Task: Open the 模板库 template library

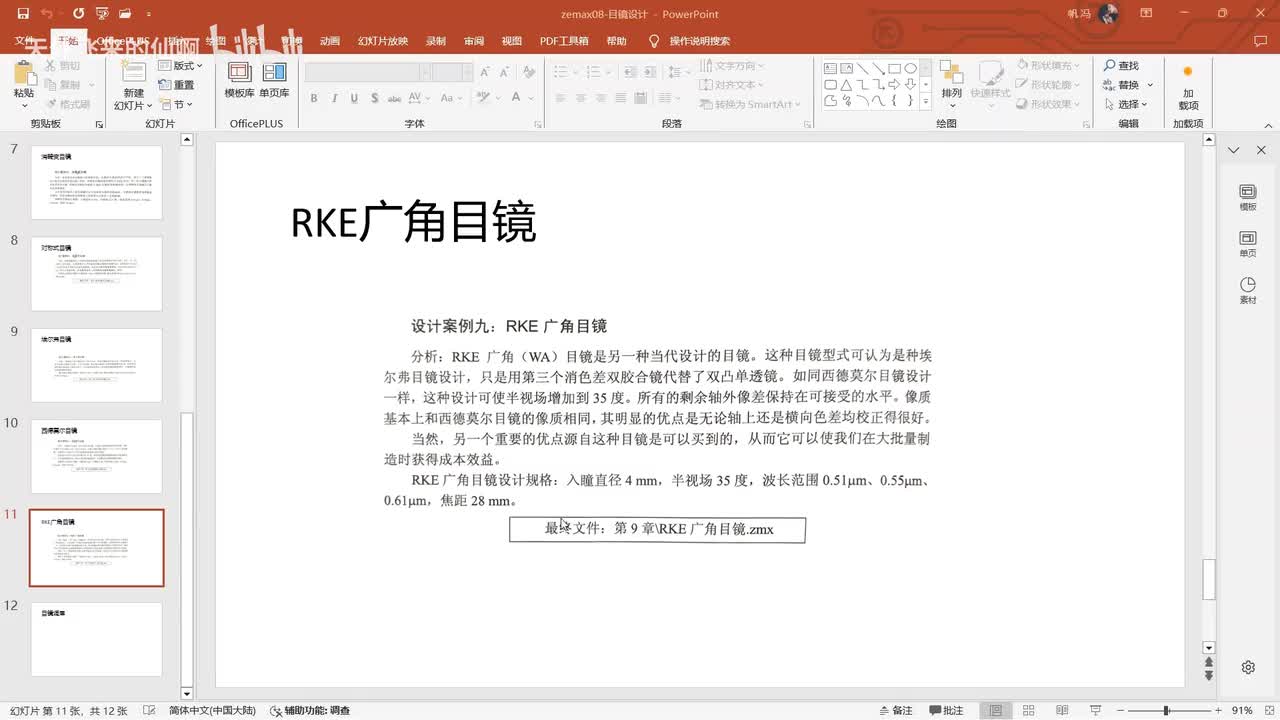Action: (x=239, y=80)
